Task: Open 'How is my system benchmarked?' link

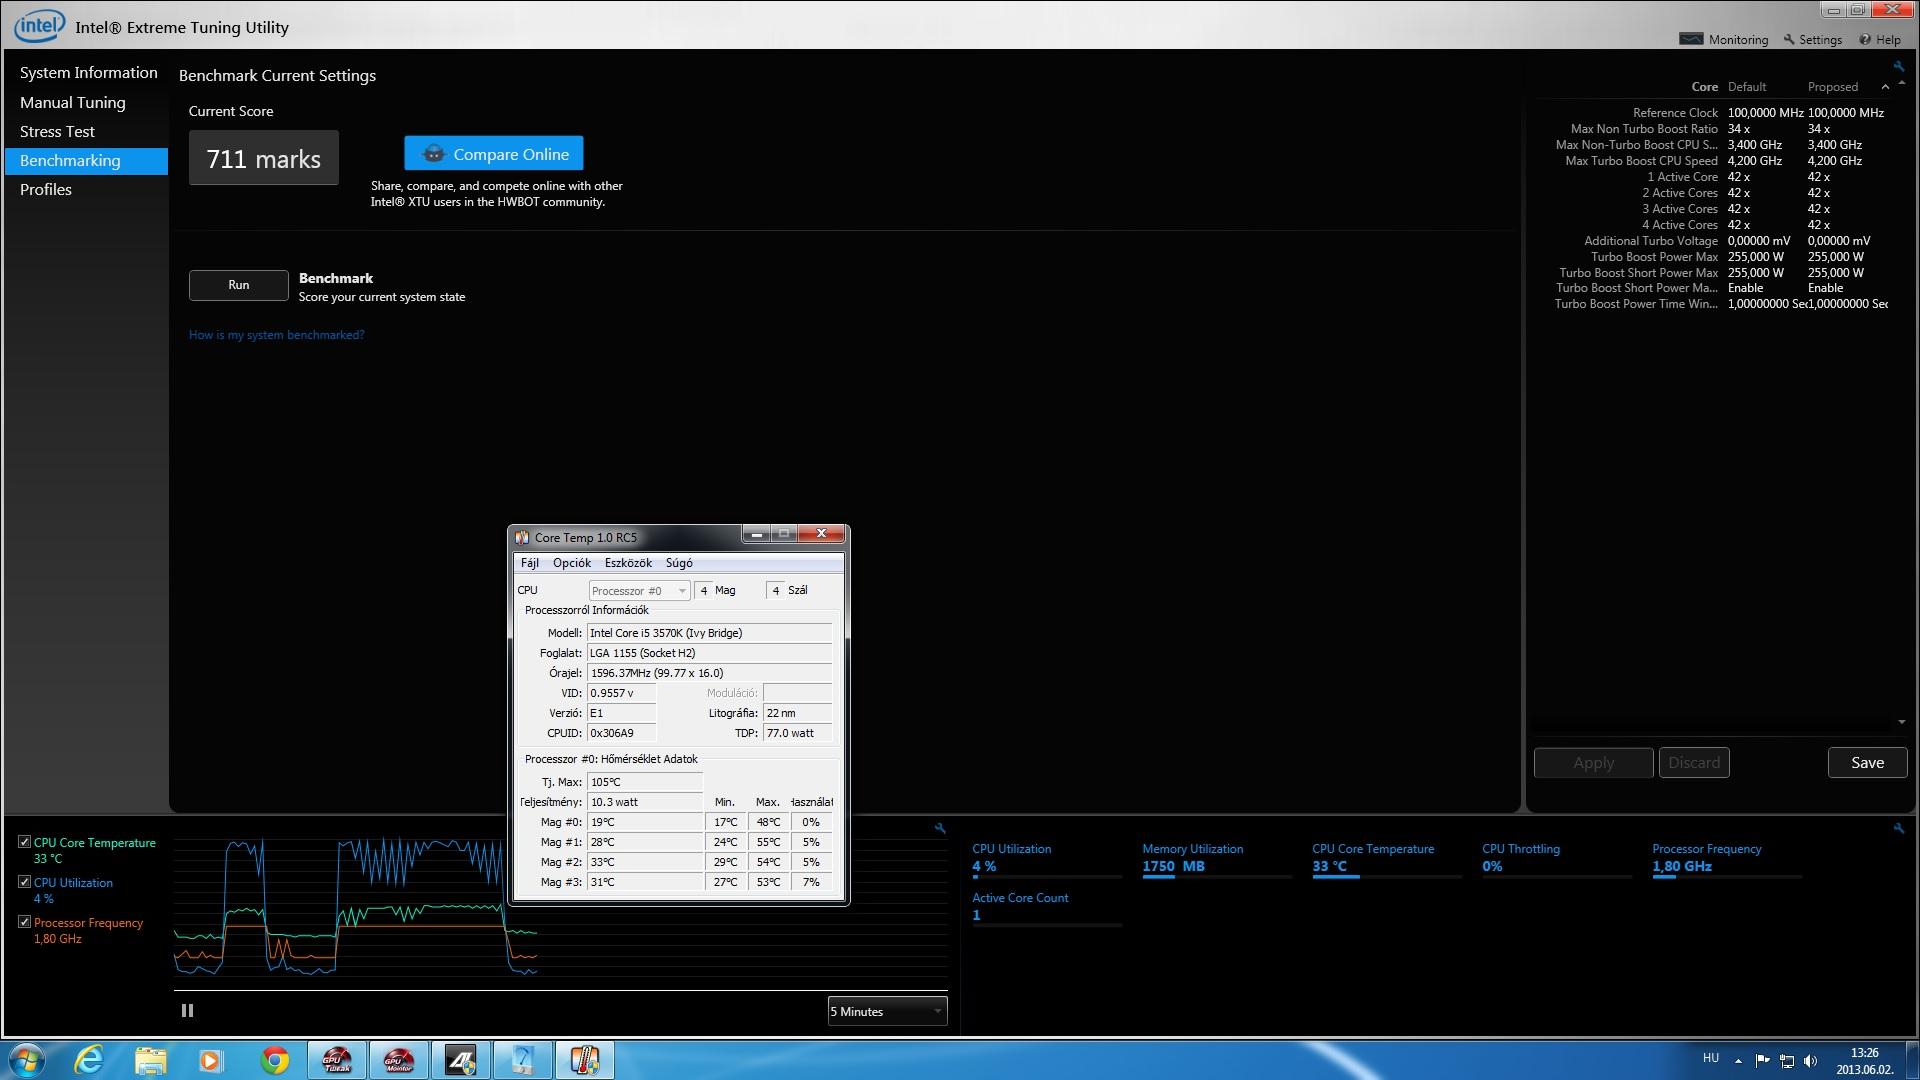Action: click(277, 335)
